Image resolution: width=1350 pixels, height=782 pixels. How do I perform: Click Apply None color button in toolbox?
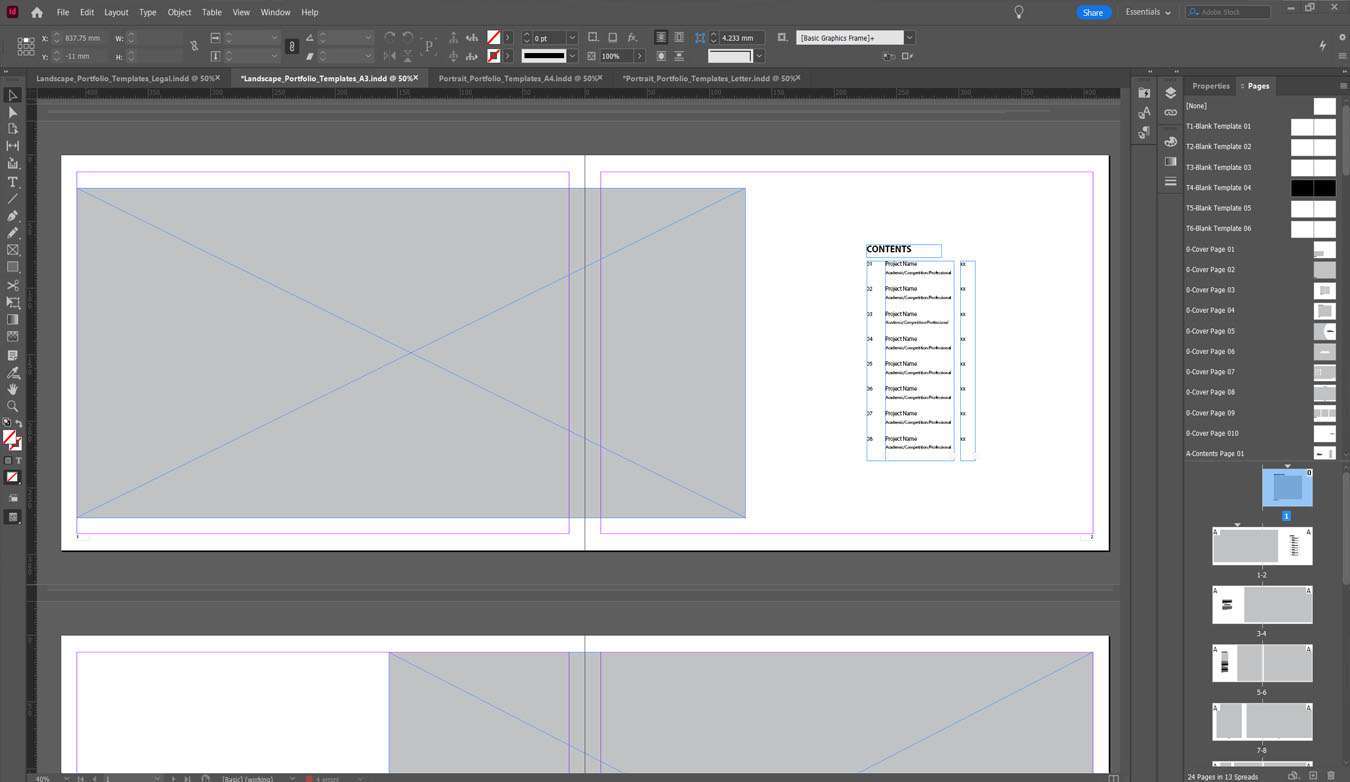tap(12, 477)
